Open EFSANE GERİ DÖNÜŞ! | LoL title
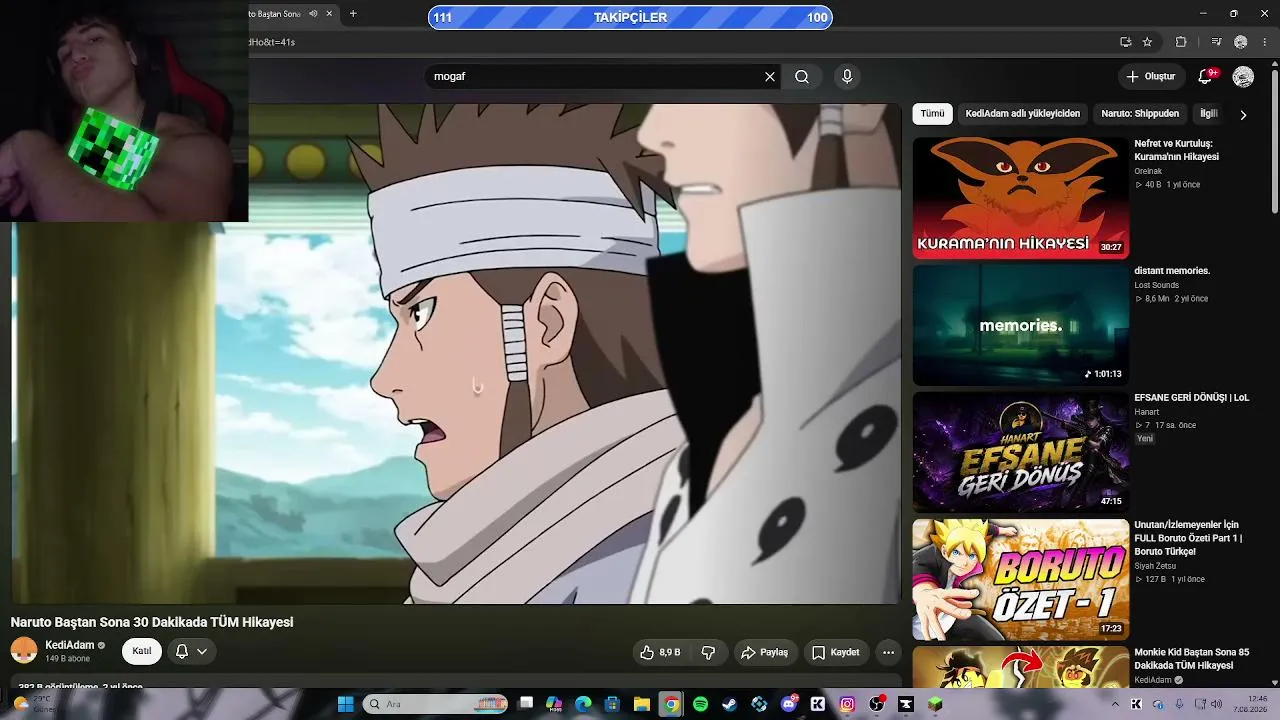This screenshot has width=1280, height=720. (1191, 398)
